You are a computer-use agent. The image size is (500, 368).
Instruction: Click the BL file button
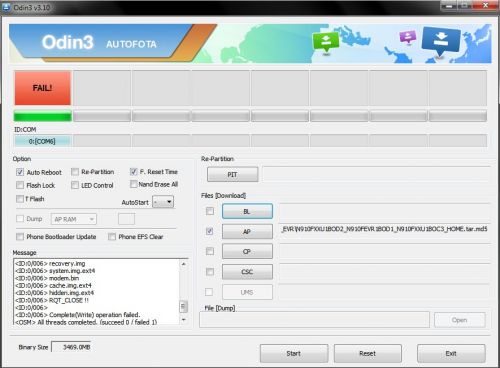click(247, 211)
